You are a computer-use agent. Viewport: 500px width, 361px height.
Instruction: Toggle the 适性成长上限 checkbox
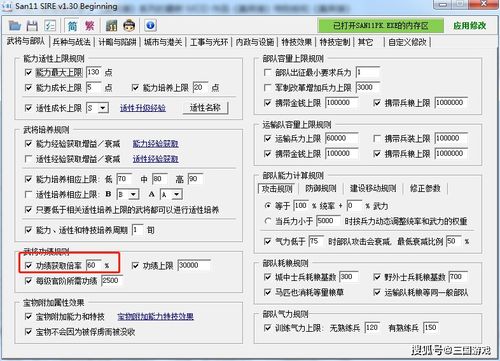point(29,108)
